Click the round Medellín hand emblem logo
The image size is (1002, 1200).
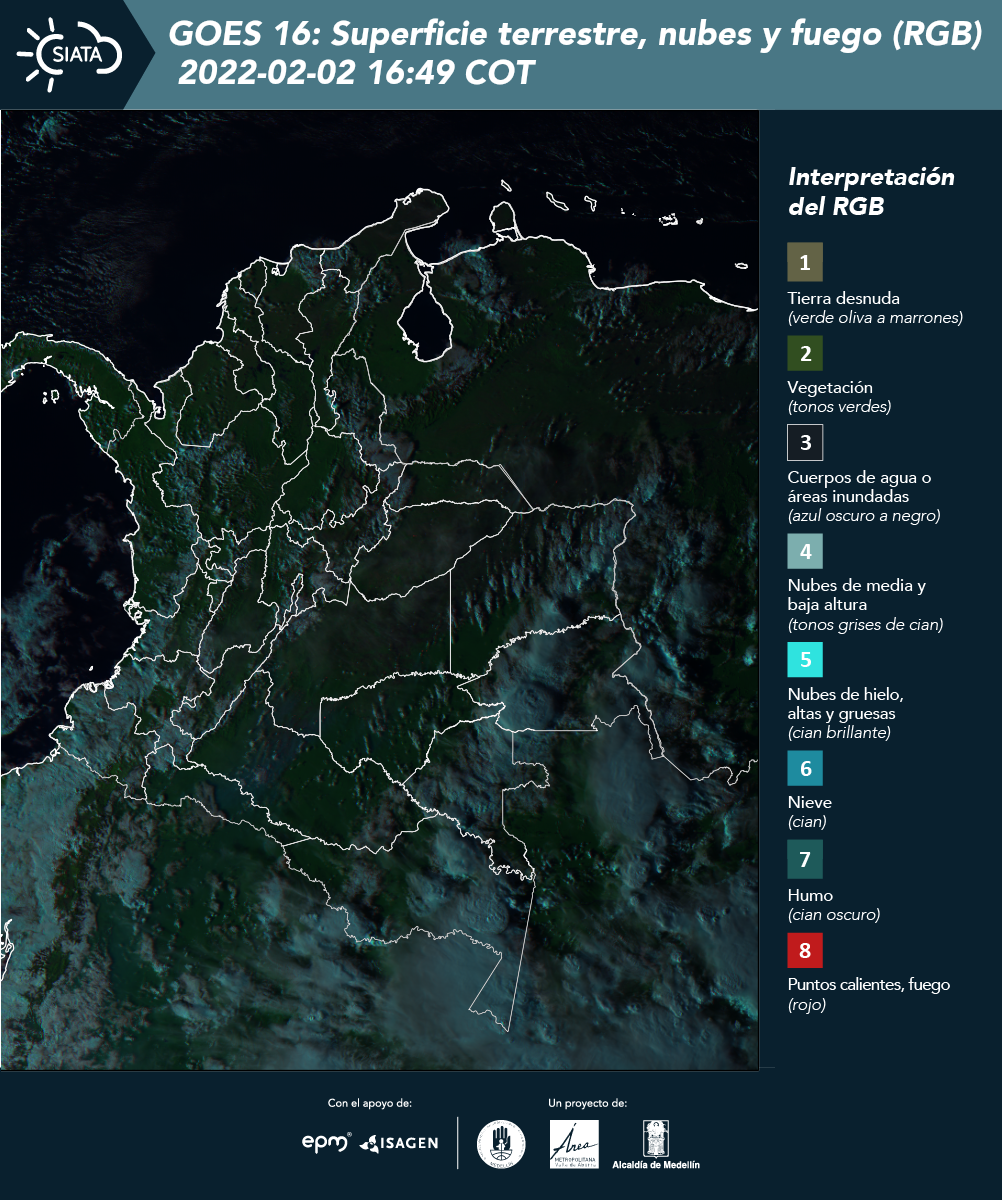501,1144
